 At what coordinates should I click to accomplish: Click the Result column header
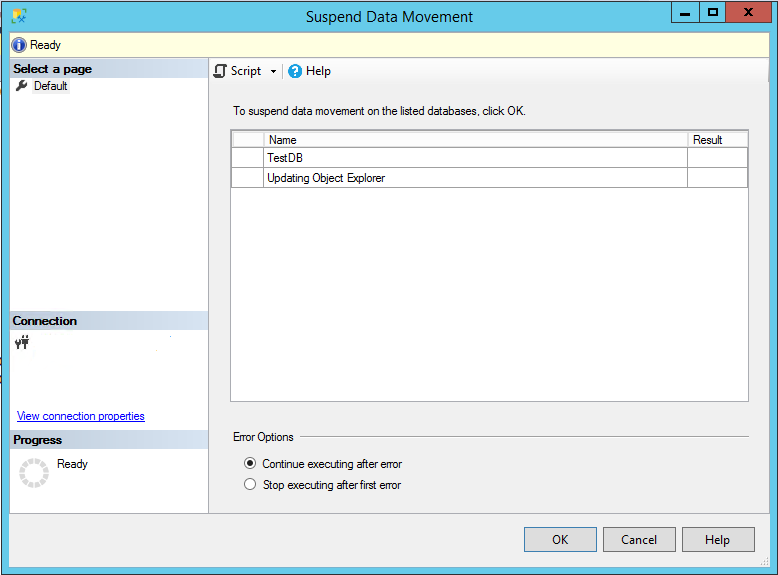pos(717,140)
